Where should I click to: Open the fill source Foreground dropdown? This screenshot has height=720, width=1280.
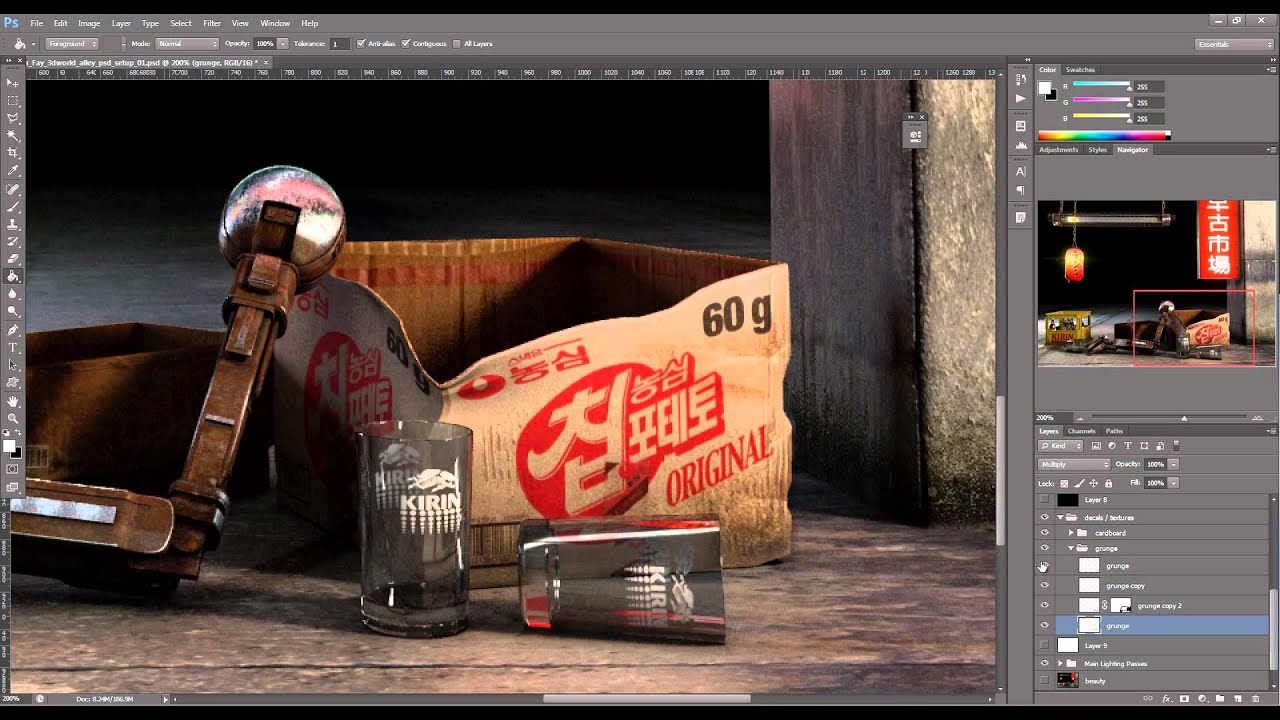(72, 44)
